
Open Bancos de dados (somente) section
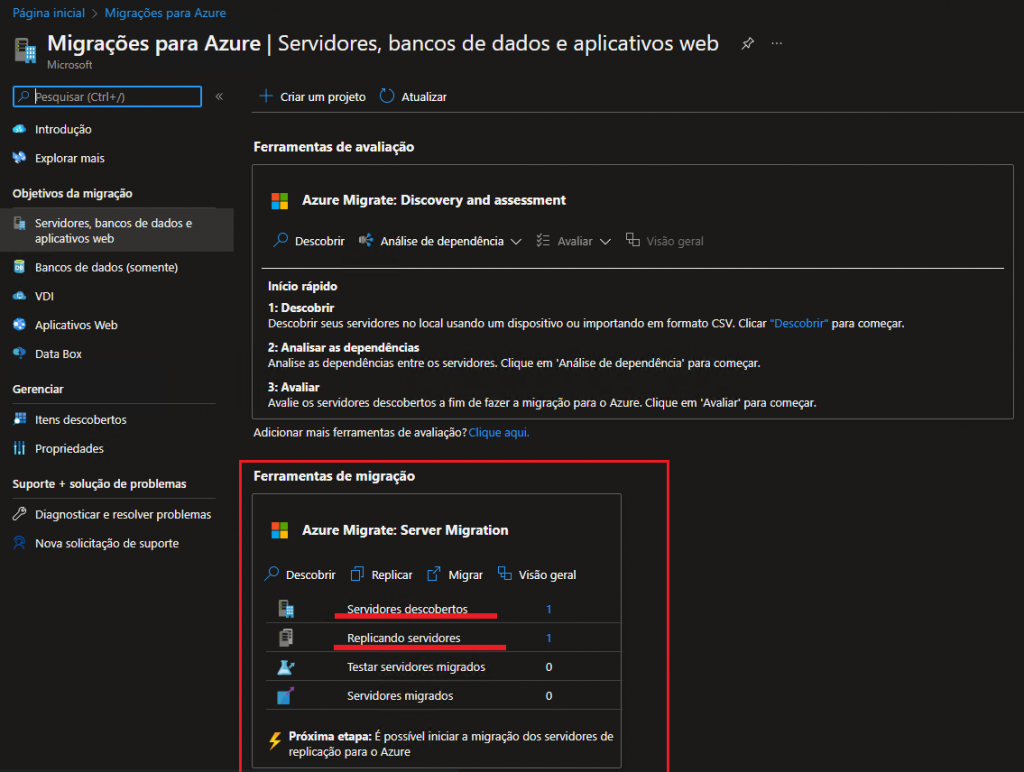pyautogui.click(x=106, y=267)
